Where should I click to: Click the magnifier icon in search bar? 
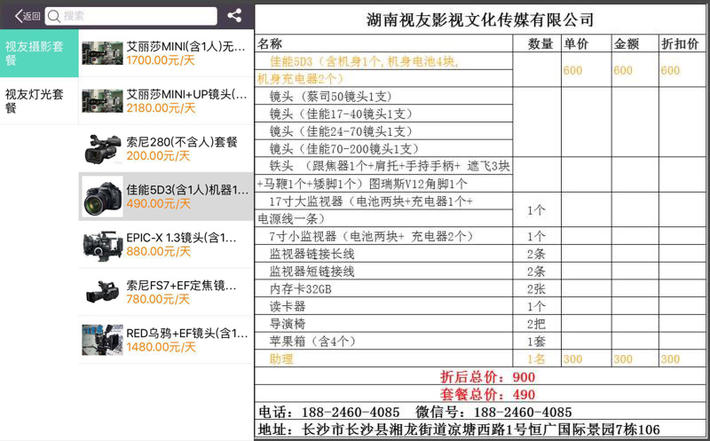[55, 16]
